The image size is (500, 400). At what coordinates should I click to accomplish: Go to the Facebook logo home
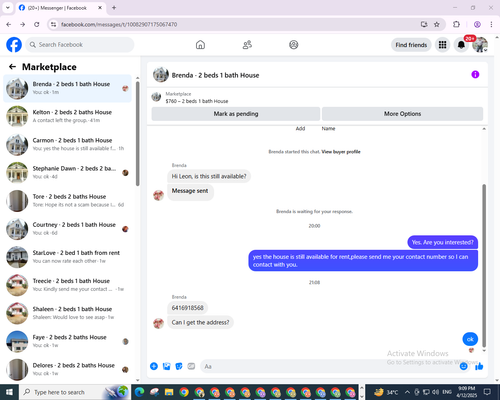click(14, 45)
